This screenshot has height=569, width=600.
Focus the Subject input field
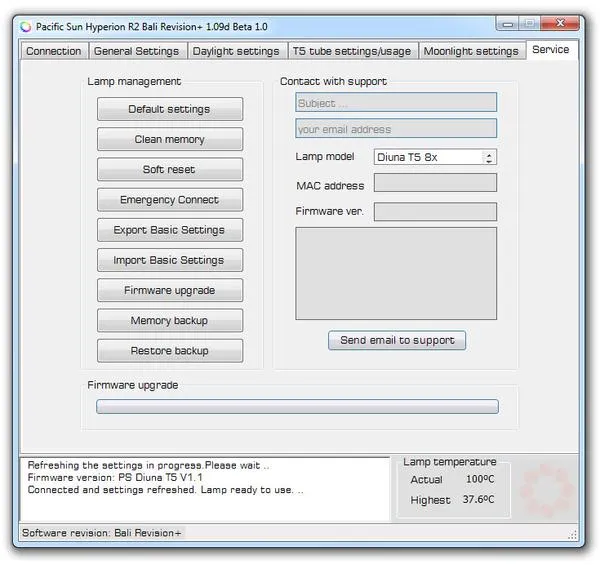tap(396, 102)
